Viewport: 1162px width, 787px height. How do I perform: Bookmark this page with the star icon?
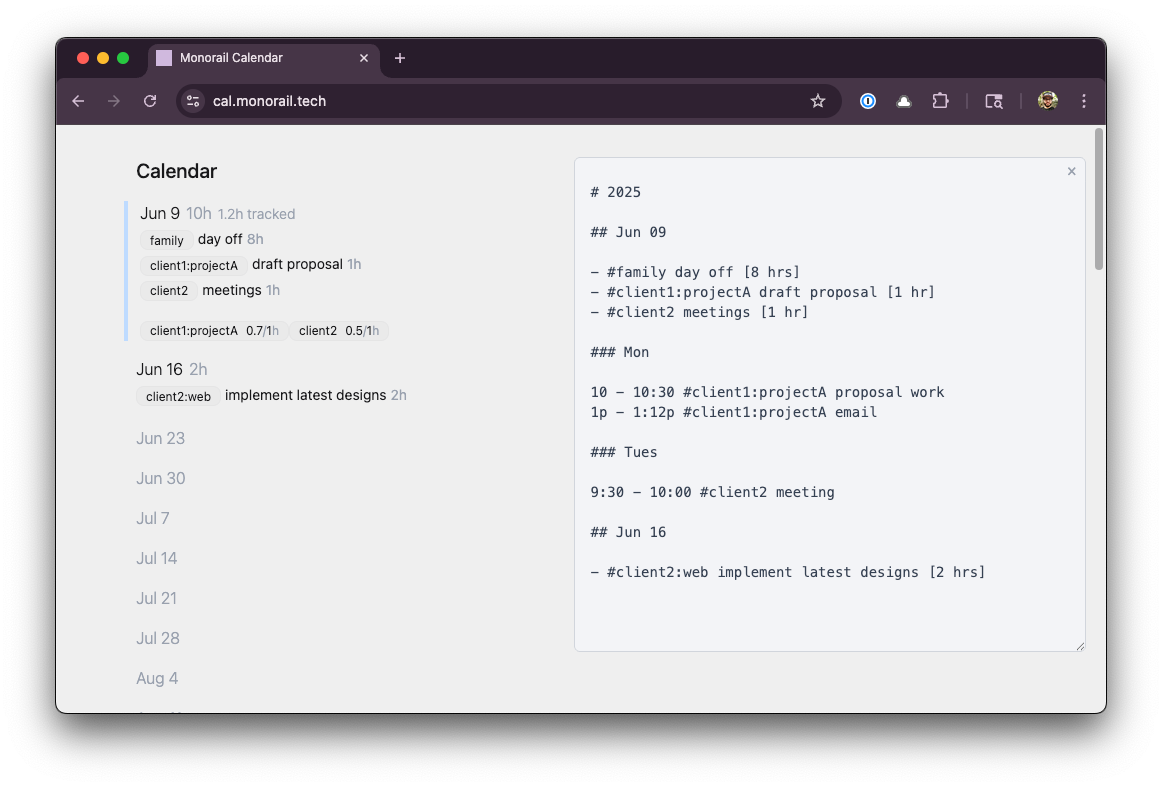click(x=817, y=101)
